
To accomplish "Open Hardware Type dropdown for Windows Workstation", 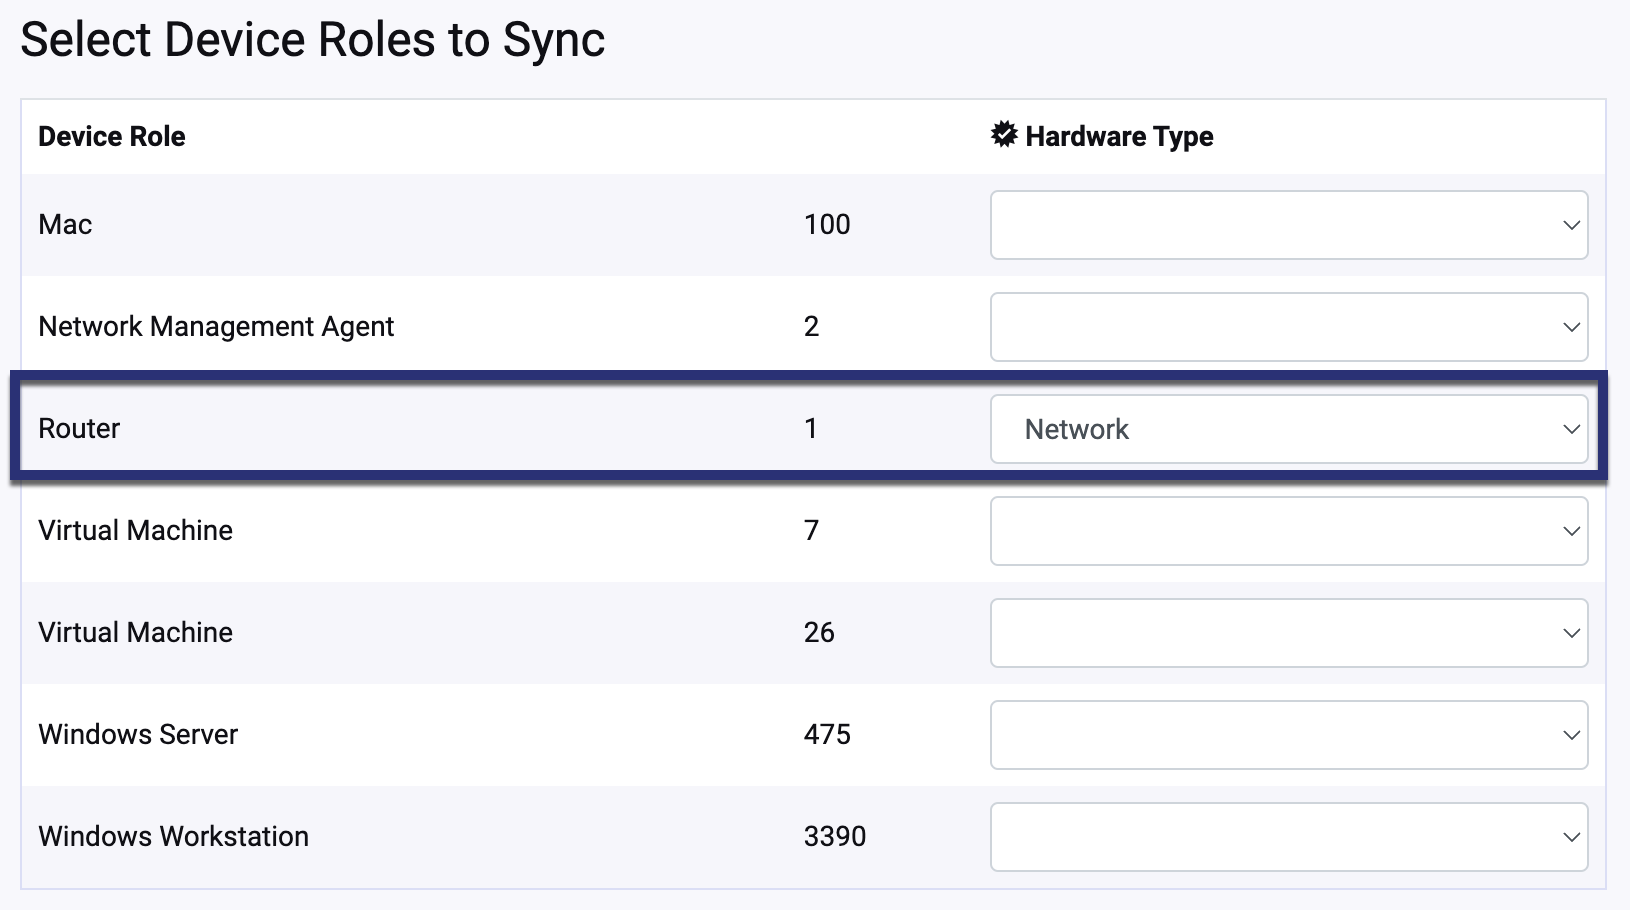I will click(x=1289, y=837).
